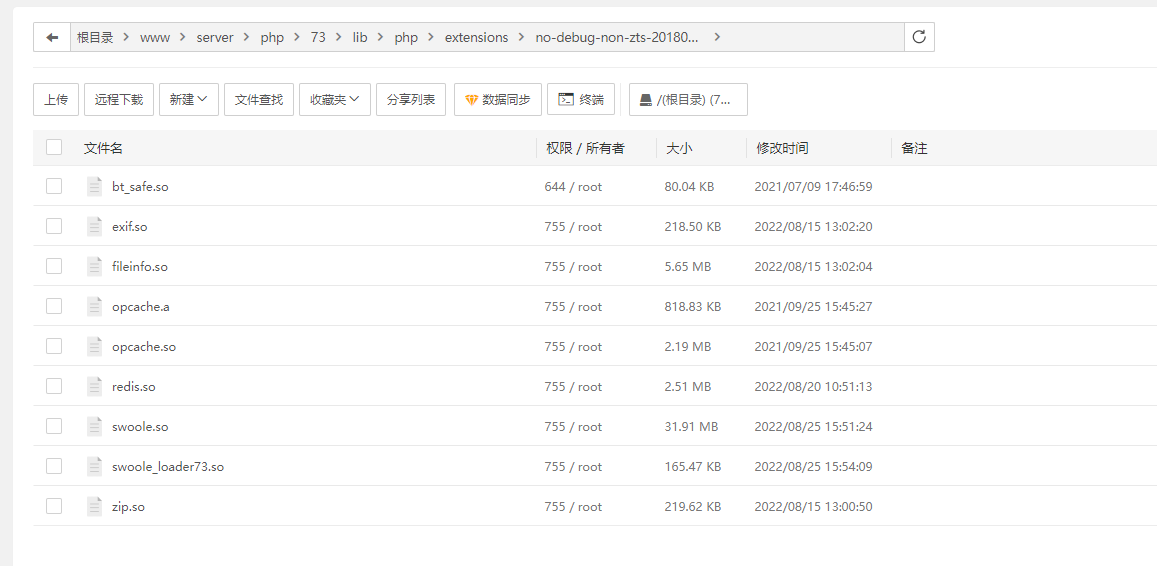Click size 218.50 KB of exif.so
Viewport: 1157px width, 566px height.
[693, 227]
